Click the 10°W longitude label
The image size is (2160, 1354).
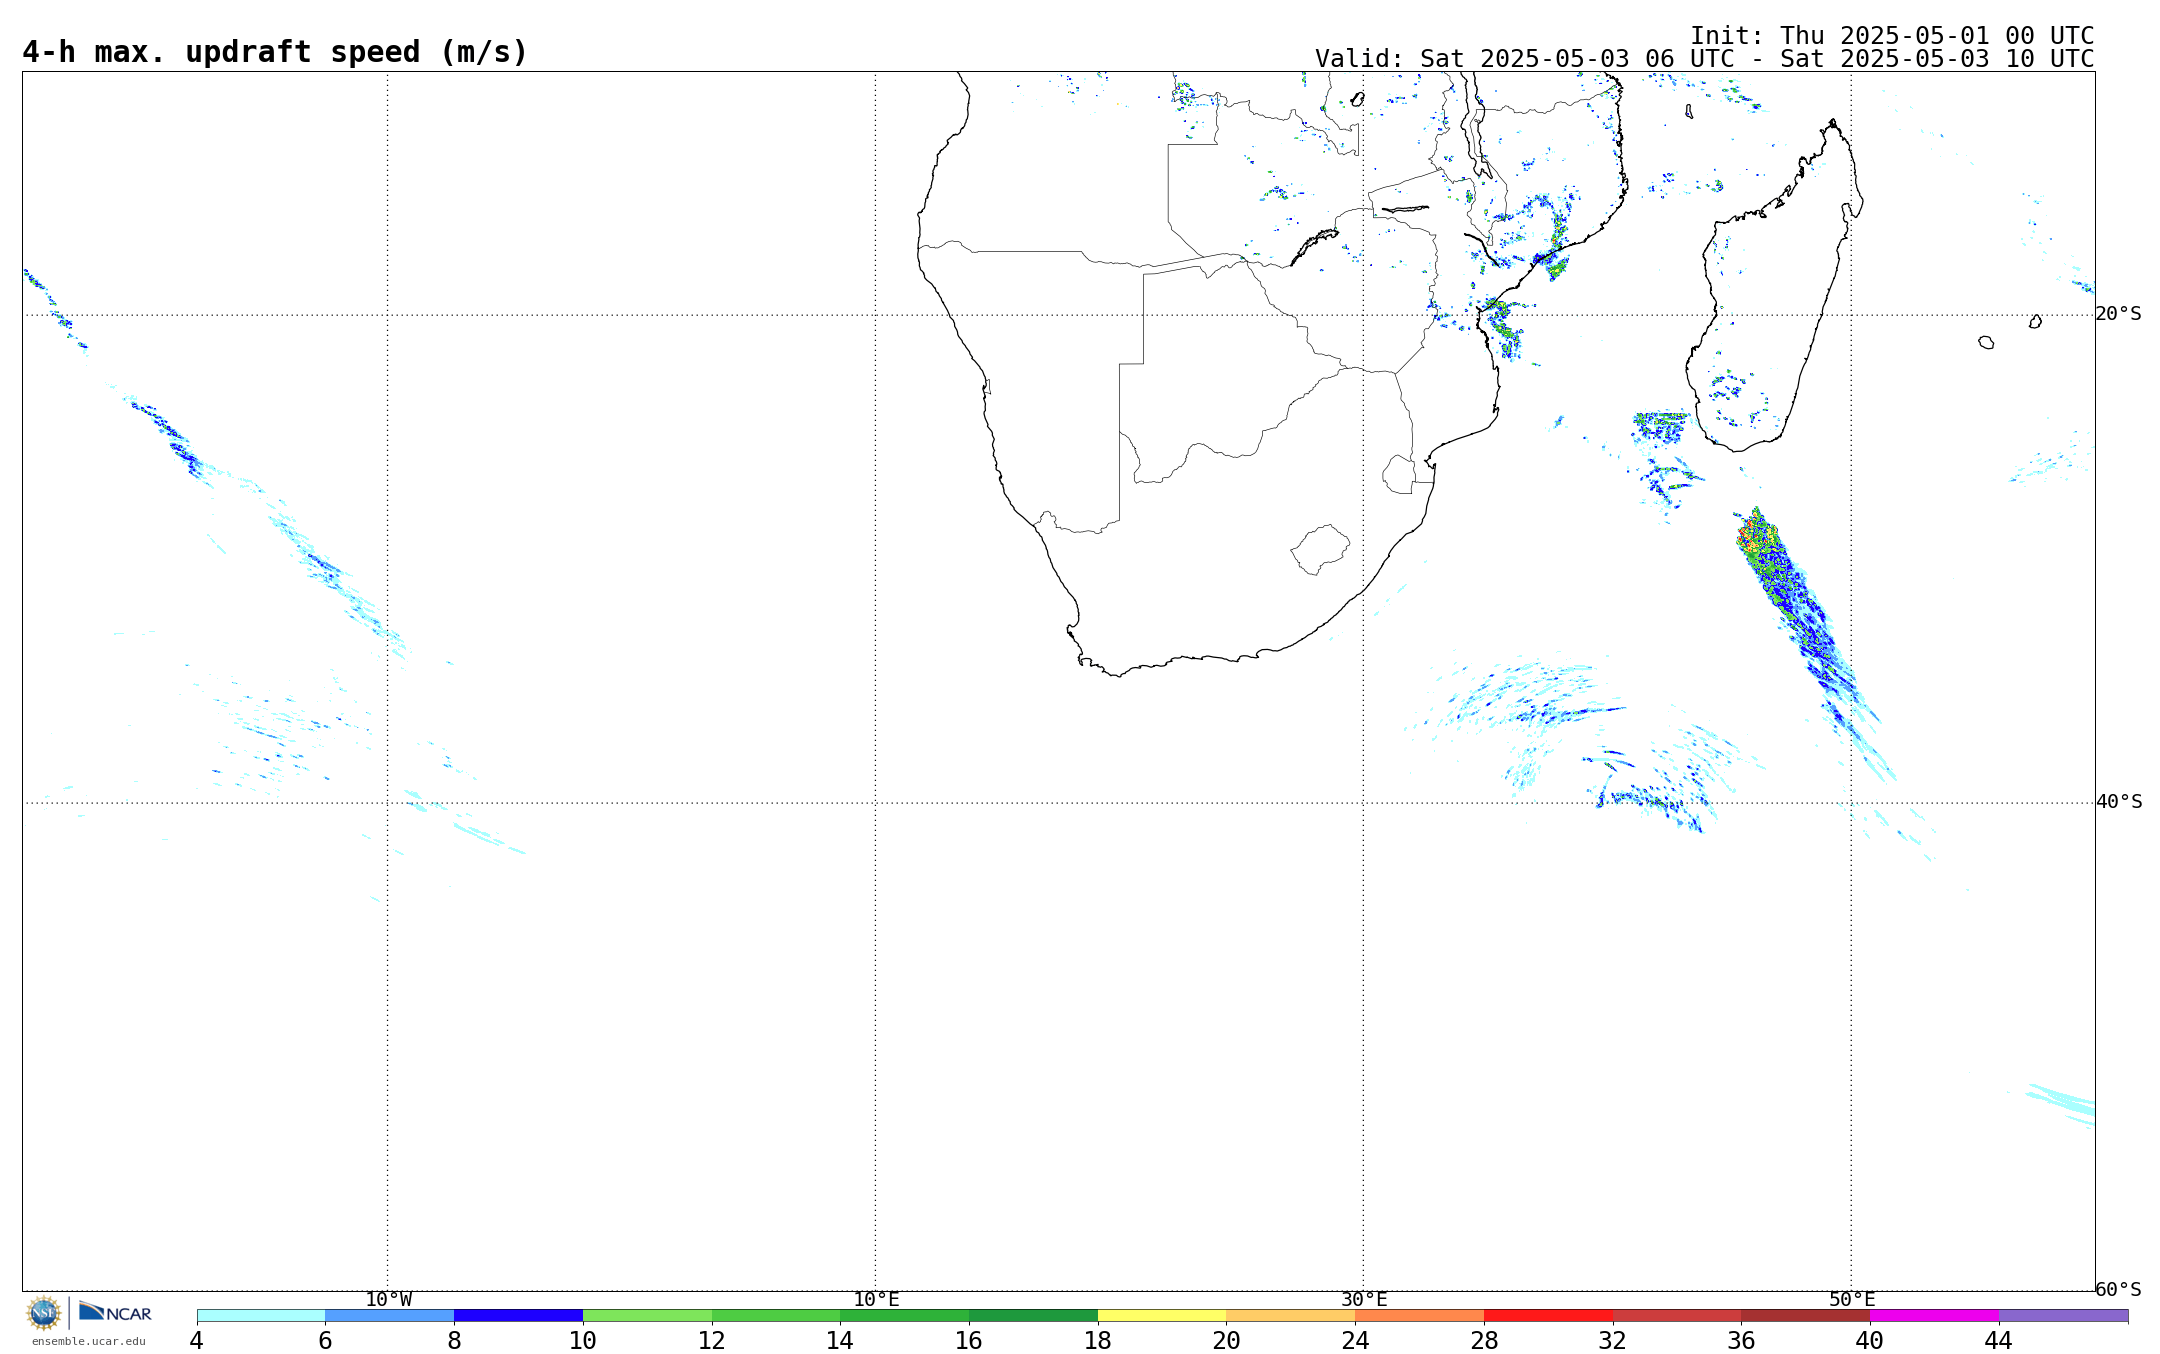click(x=388, y=1300)
